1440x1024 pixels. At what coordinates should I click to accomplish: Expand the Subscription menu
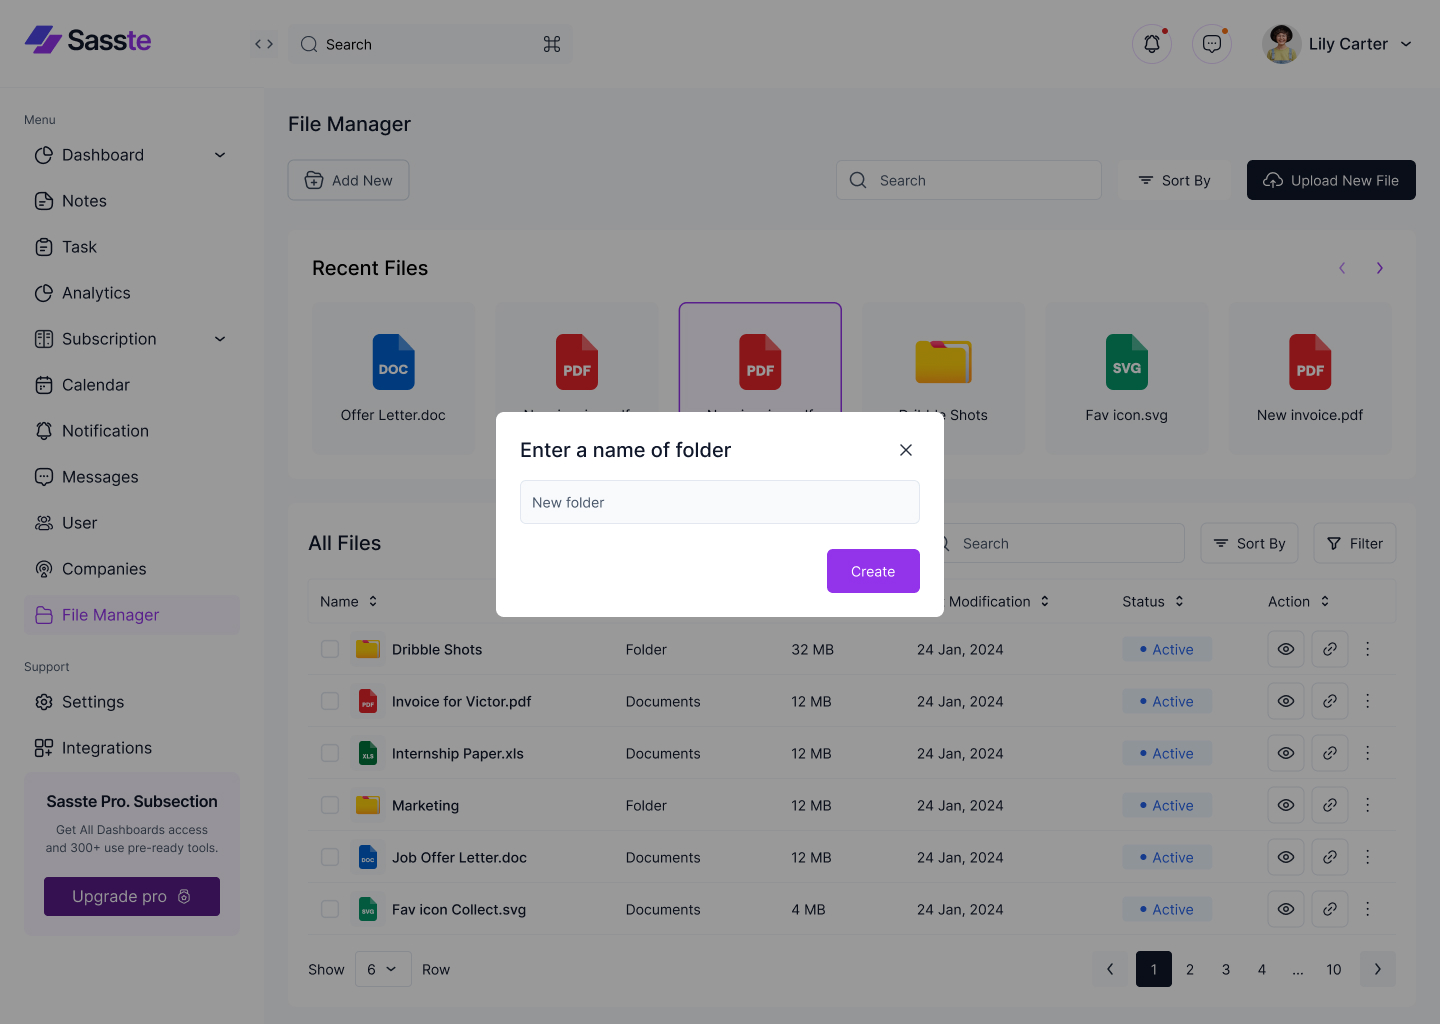coord(132,339)
